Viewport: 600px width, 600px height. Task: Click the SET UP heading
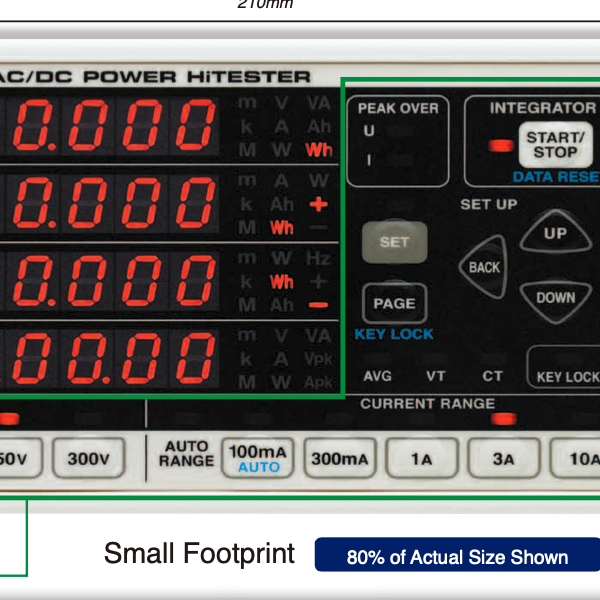click(489, 204)
